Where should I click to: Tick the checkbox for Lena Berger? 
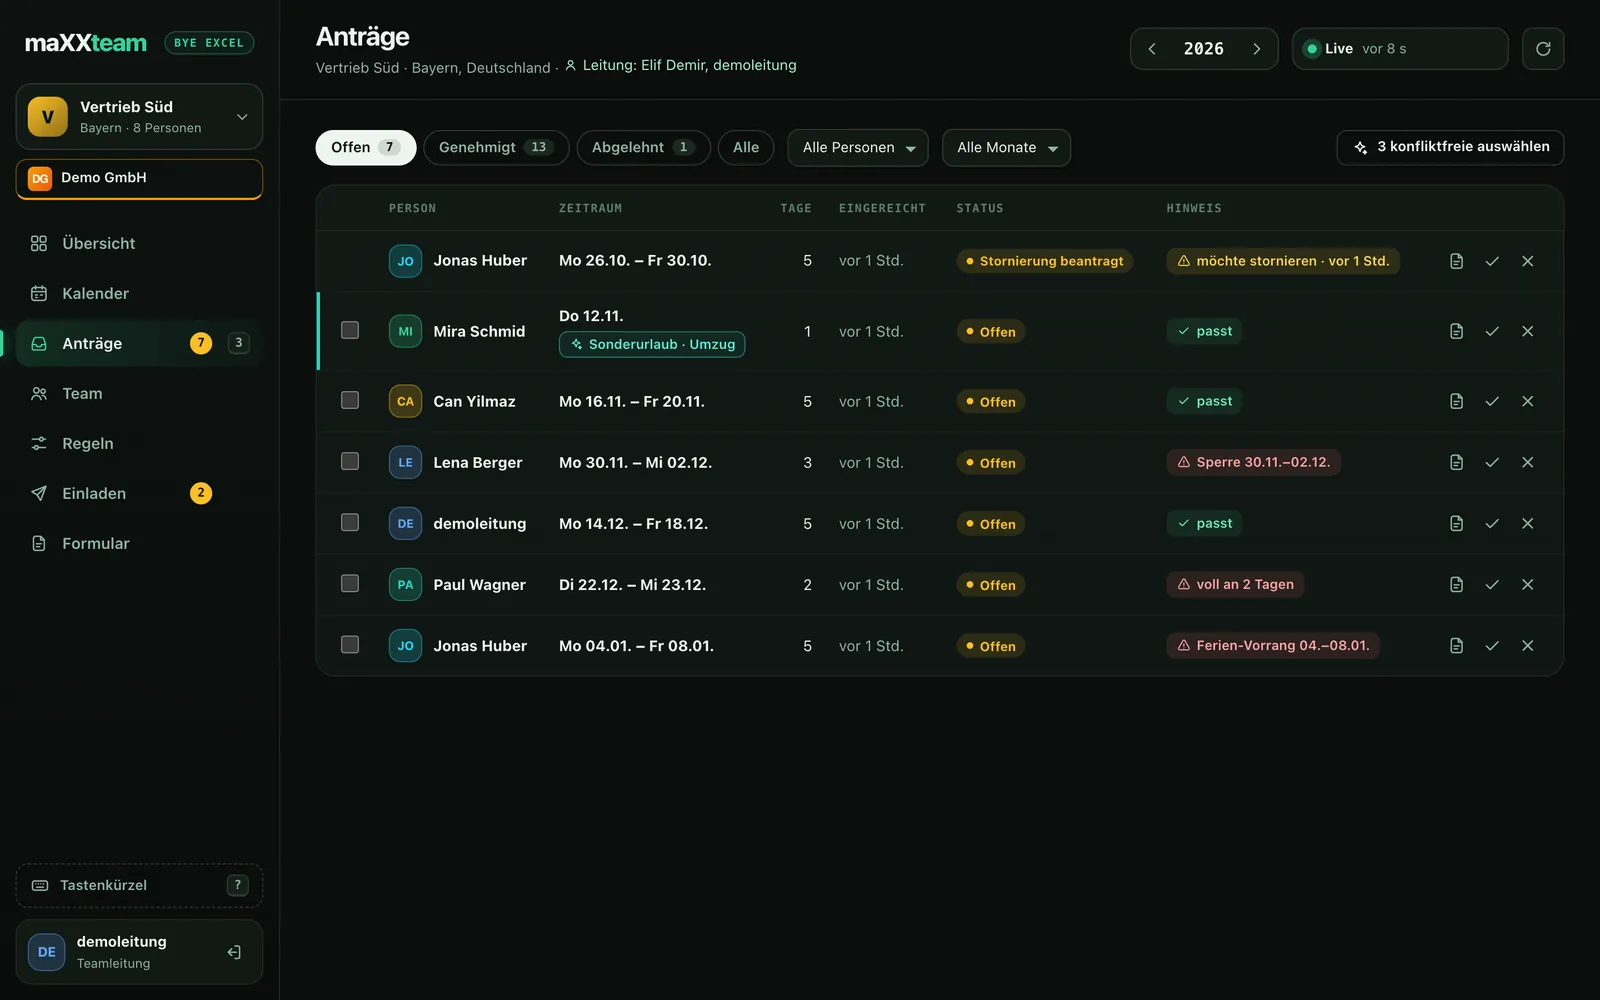(x=350, y=461)
